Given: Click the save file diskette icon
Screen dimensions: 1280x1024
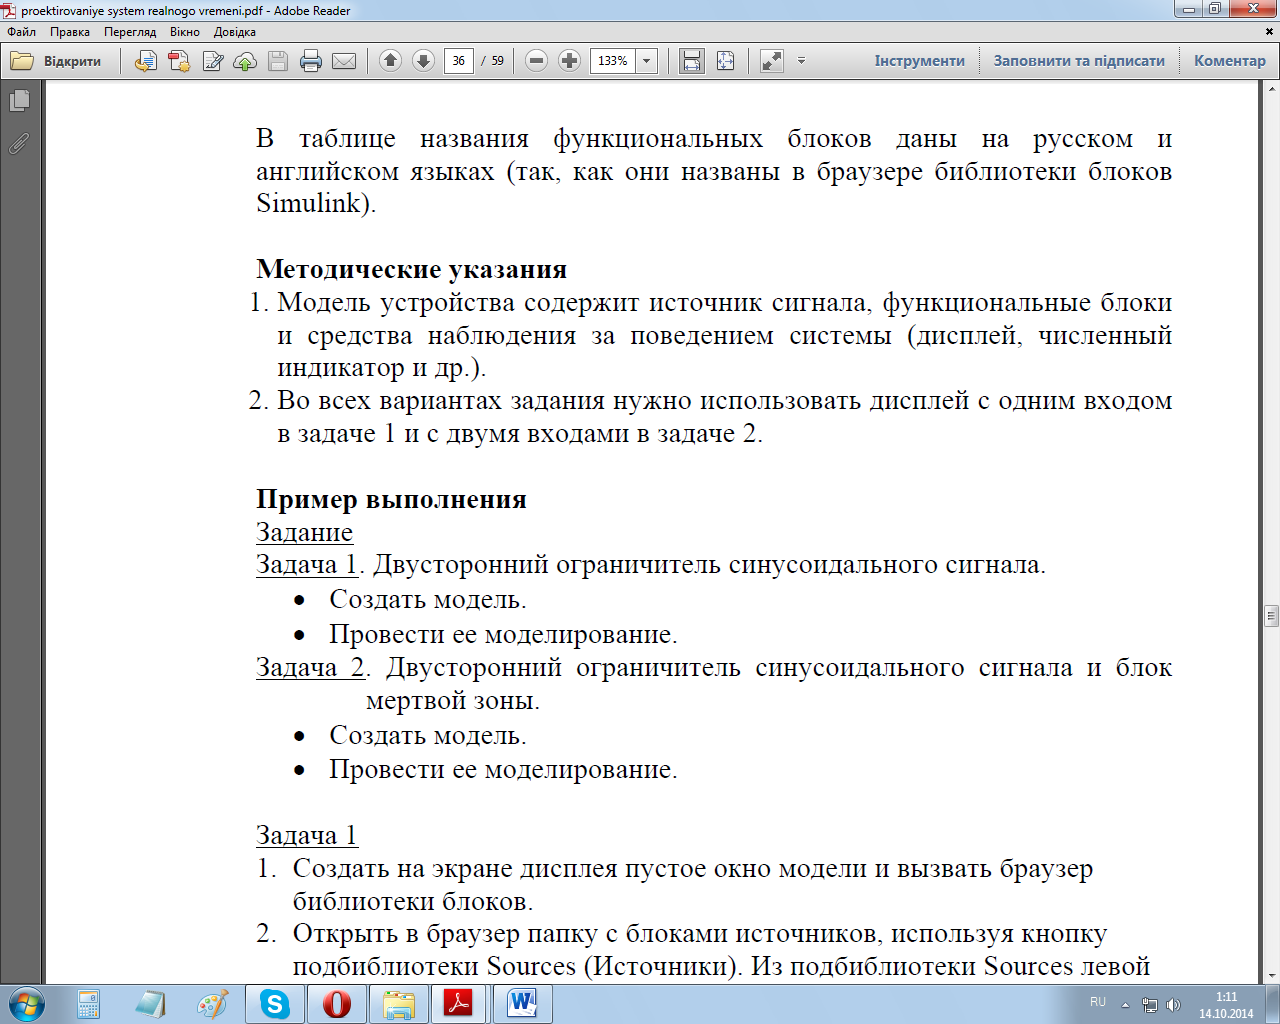Looking at the screenshot, I should pyautogui.click(x=278, y=61).
